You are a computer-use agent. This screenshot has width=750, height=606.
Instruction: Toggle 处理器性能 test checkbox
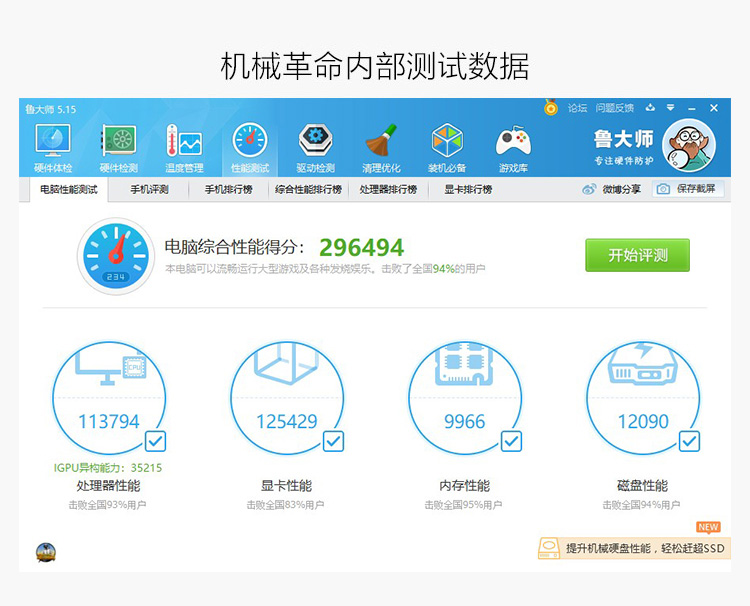155,441
